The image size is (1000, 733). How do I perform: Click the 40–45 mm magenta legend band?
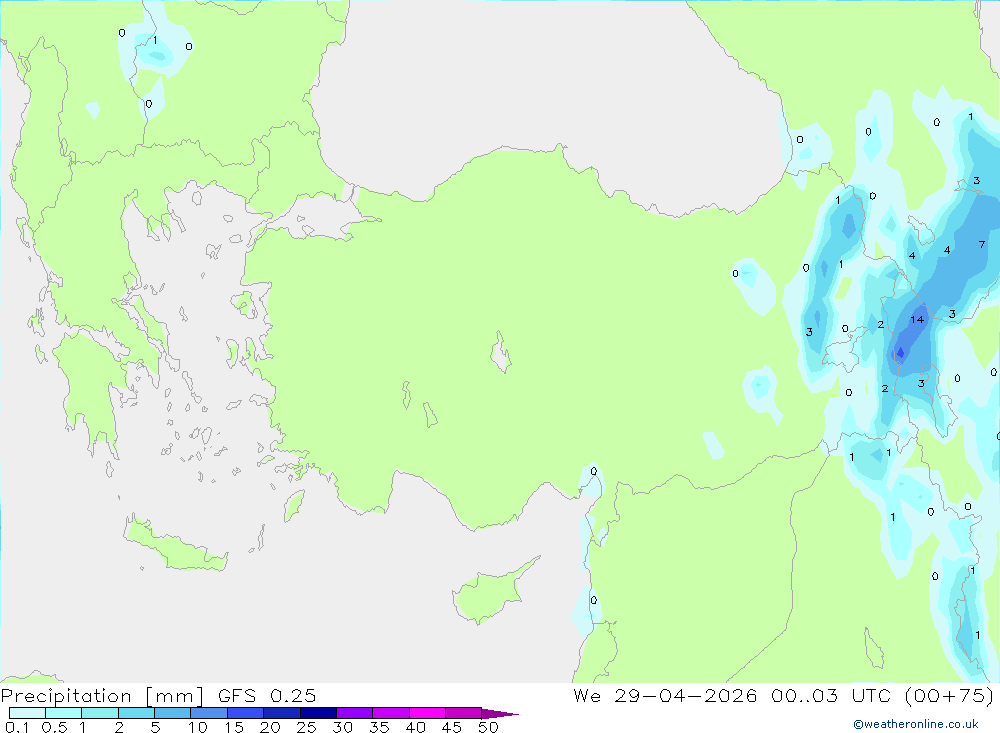[x=427, y=713]
